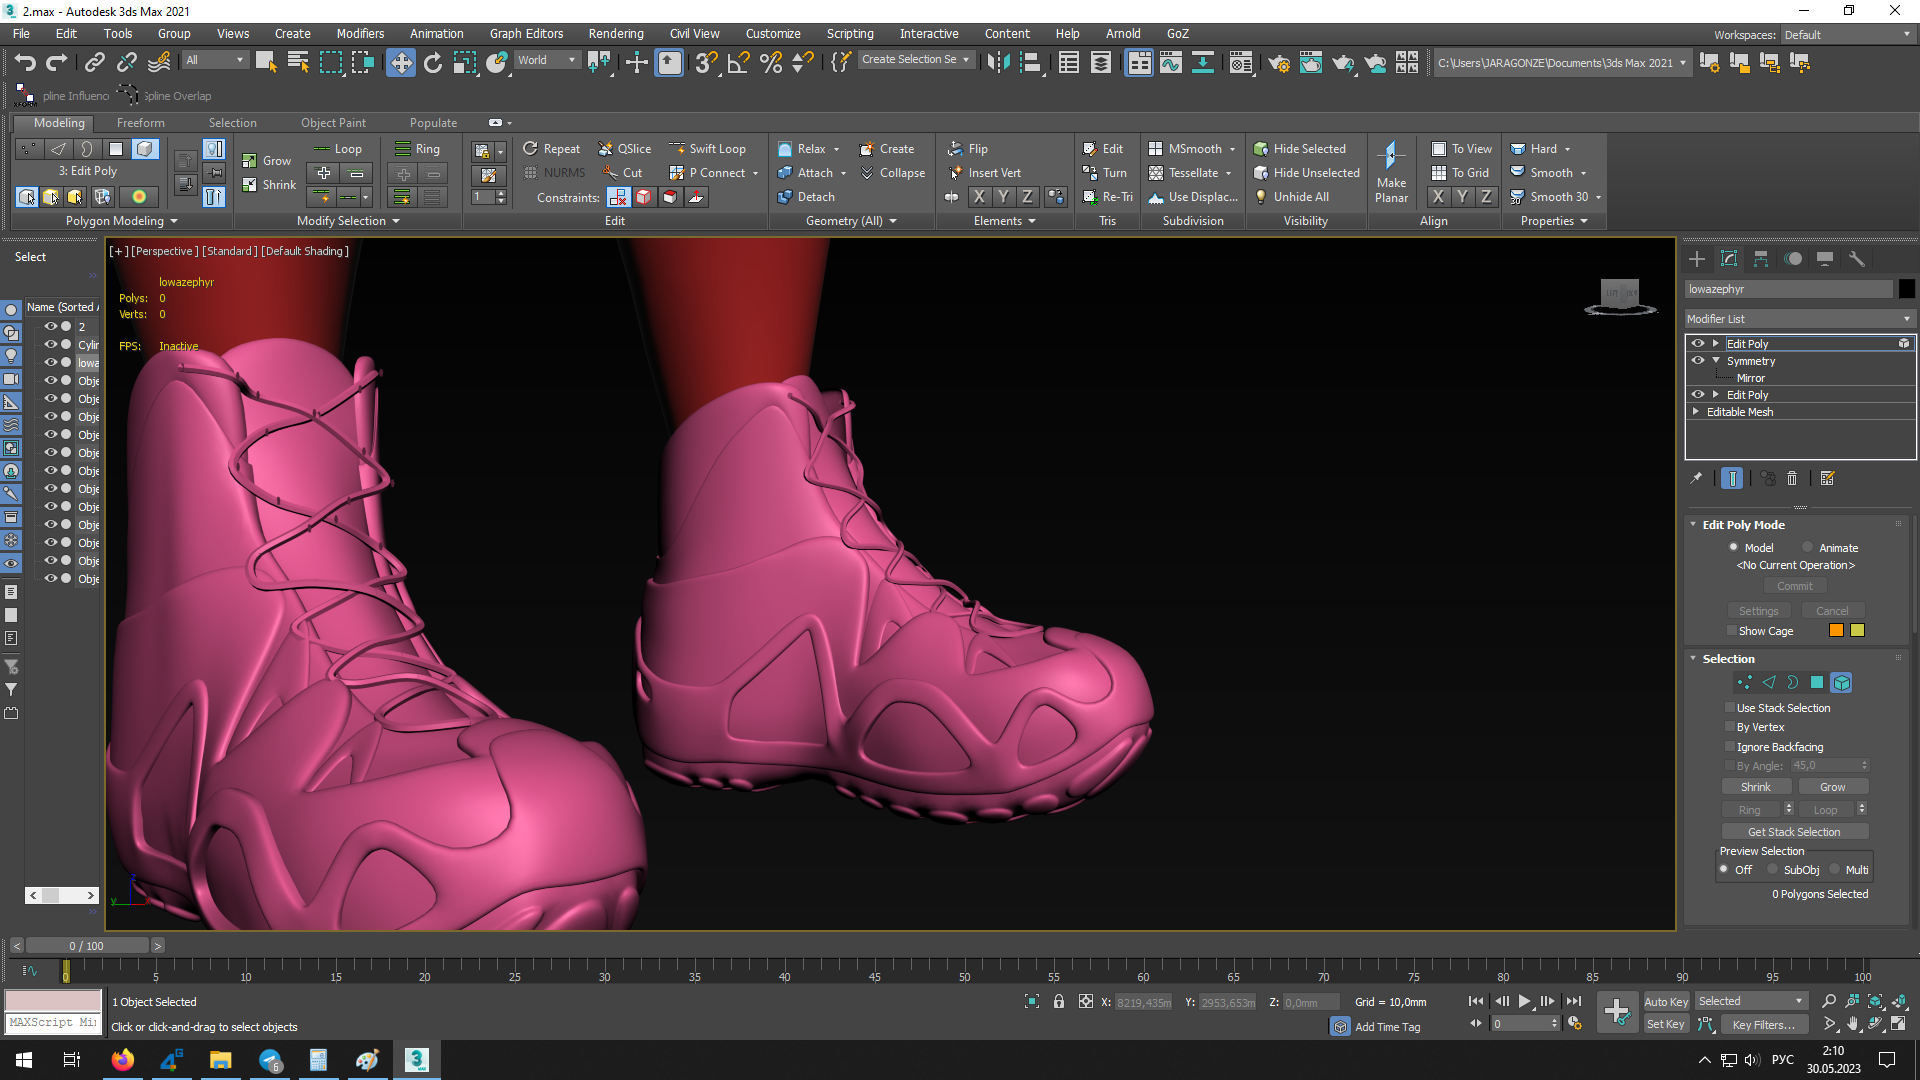1920x1080 pixels.
Task: Click the Get Stack Selection button
Action: tap(1794, 832)
